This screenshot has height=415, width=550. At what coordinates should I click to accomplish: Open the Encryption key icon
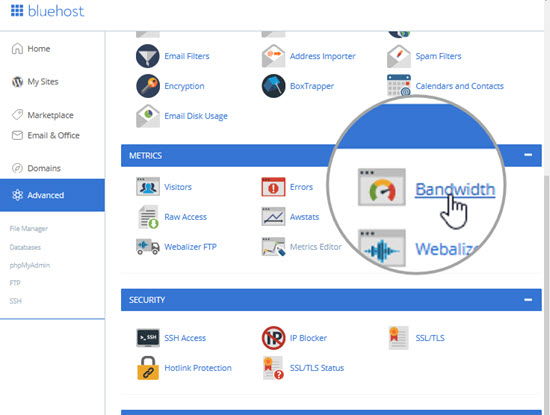click(x=148, y=86)
